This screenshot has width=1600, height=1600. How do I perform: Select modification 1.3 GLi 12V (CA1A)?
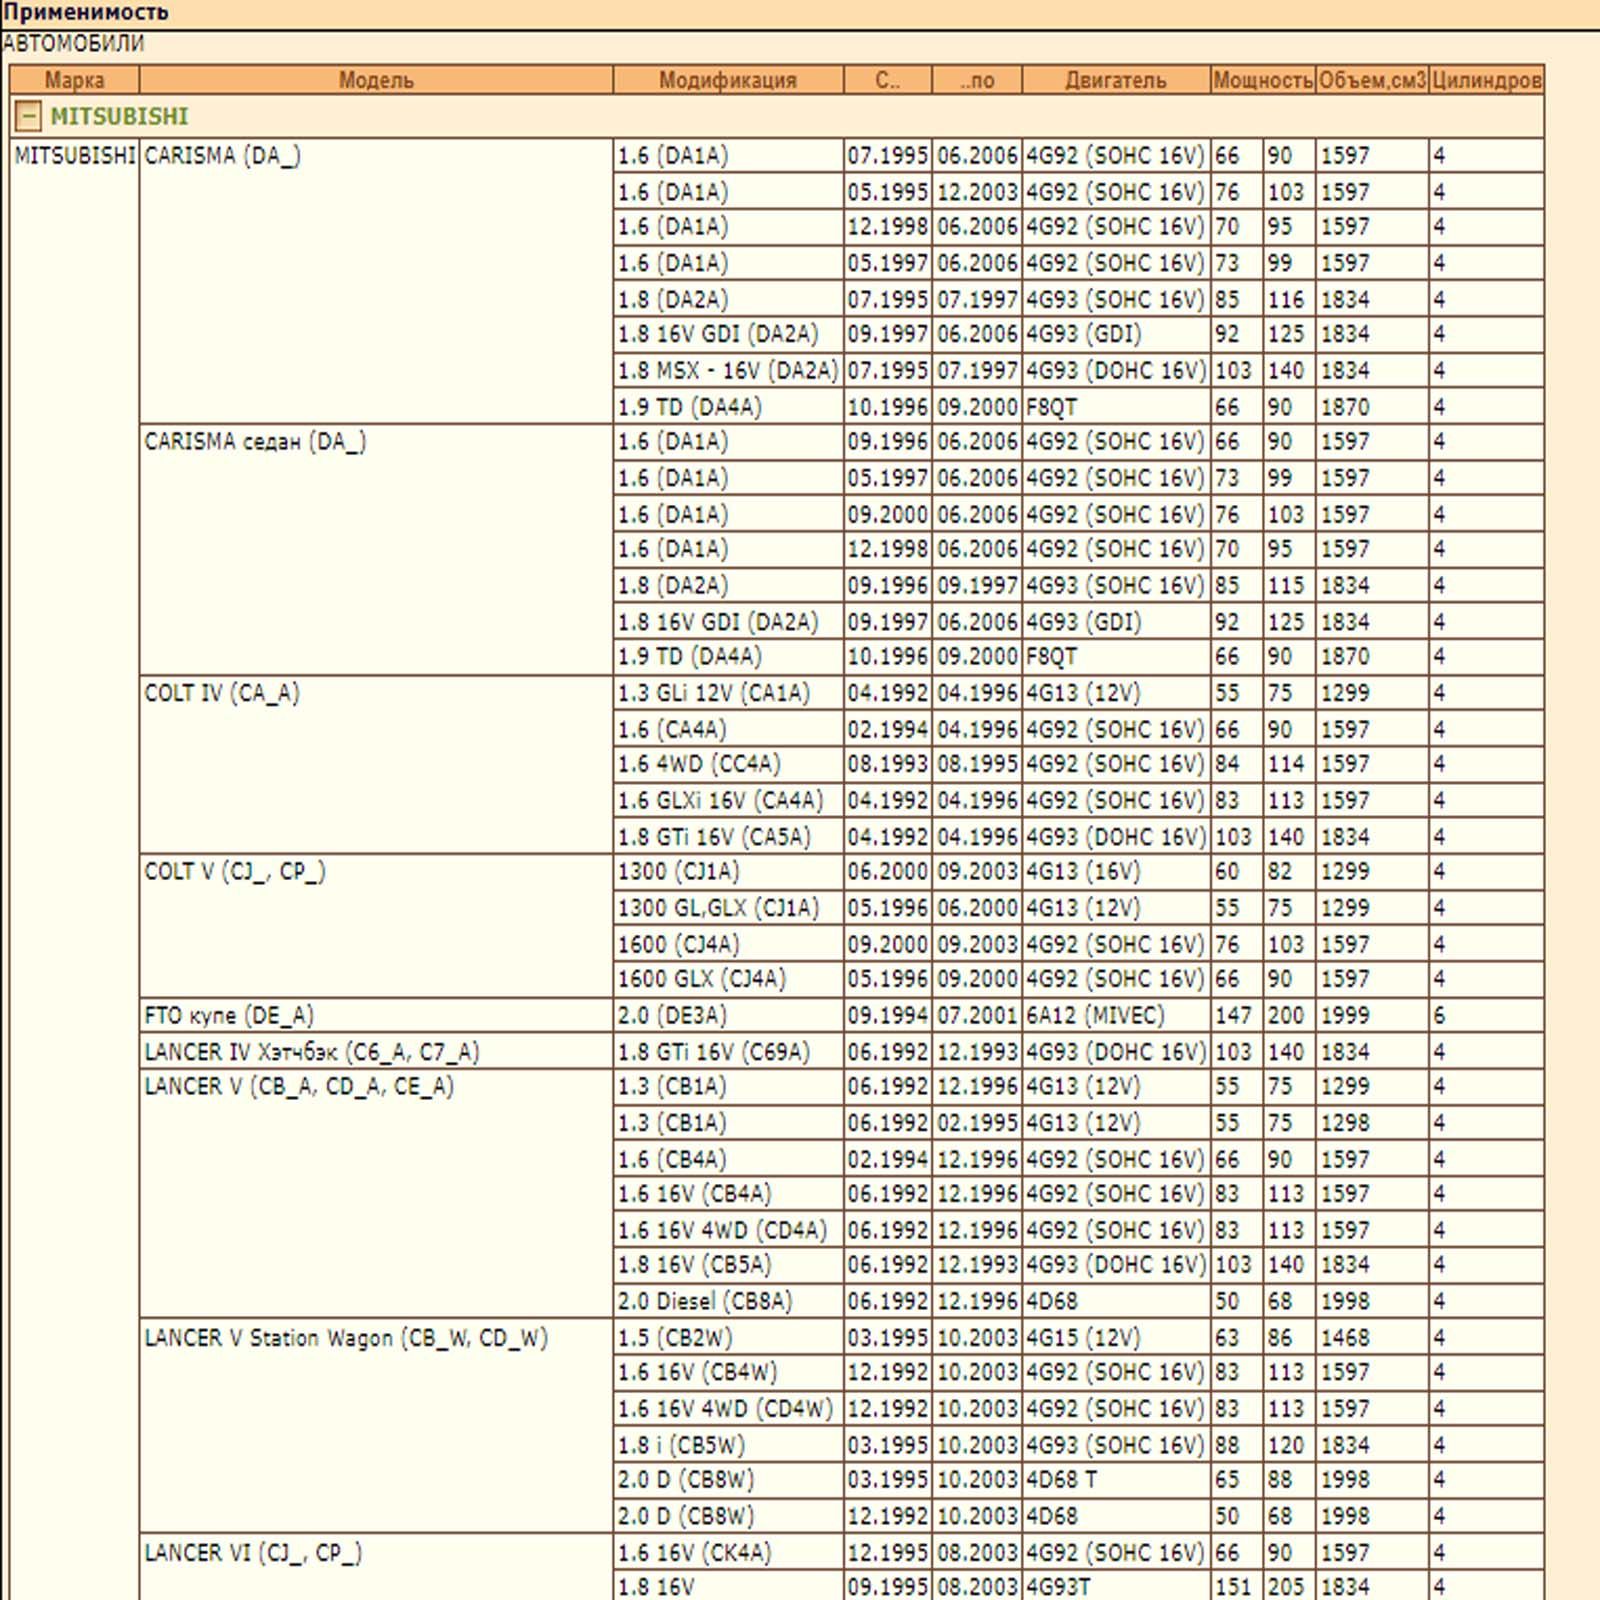(728, 693)
